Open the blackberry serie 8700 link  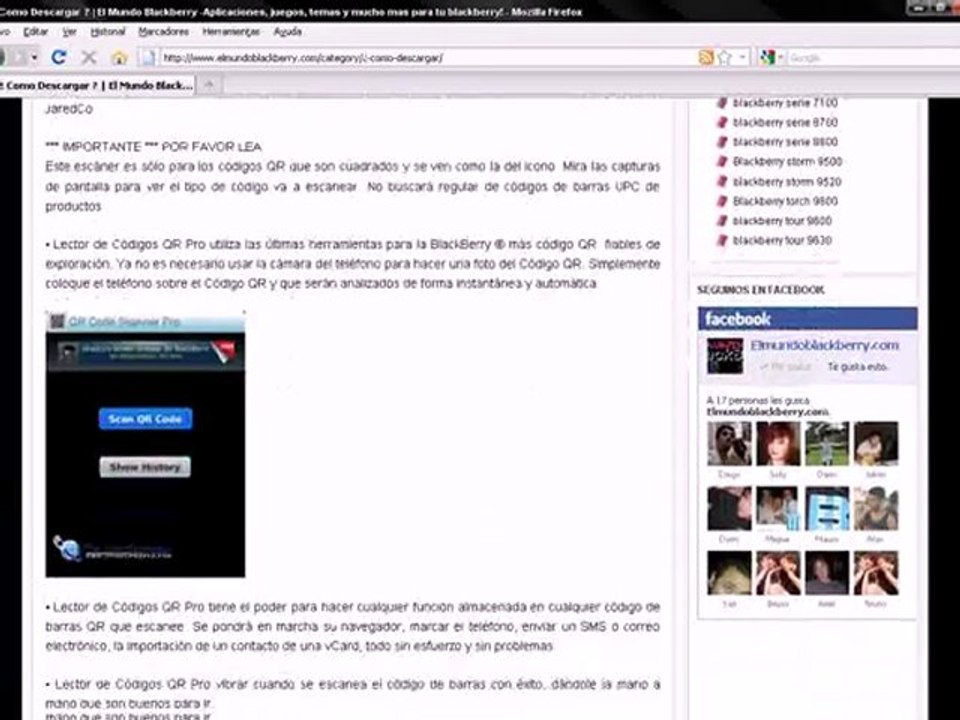(x=785, y=122)
